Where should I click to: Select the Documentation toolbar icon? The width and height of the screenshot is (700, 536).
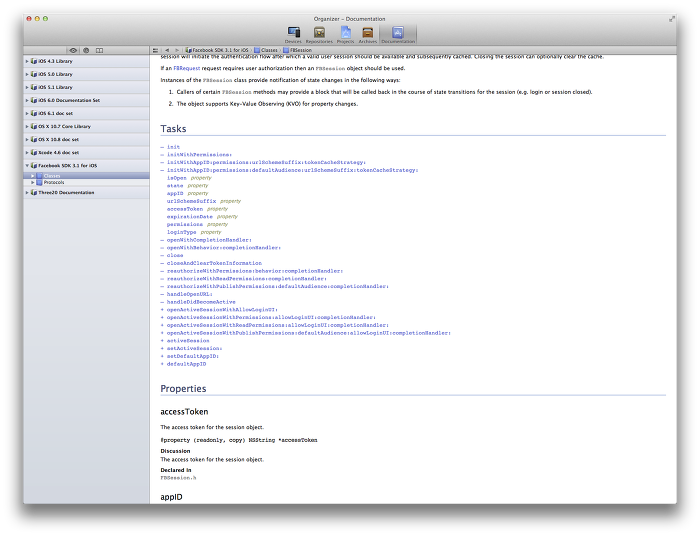tap(398, 34)
